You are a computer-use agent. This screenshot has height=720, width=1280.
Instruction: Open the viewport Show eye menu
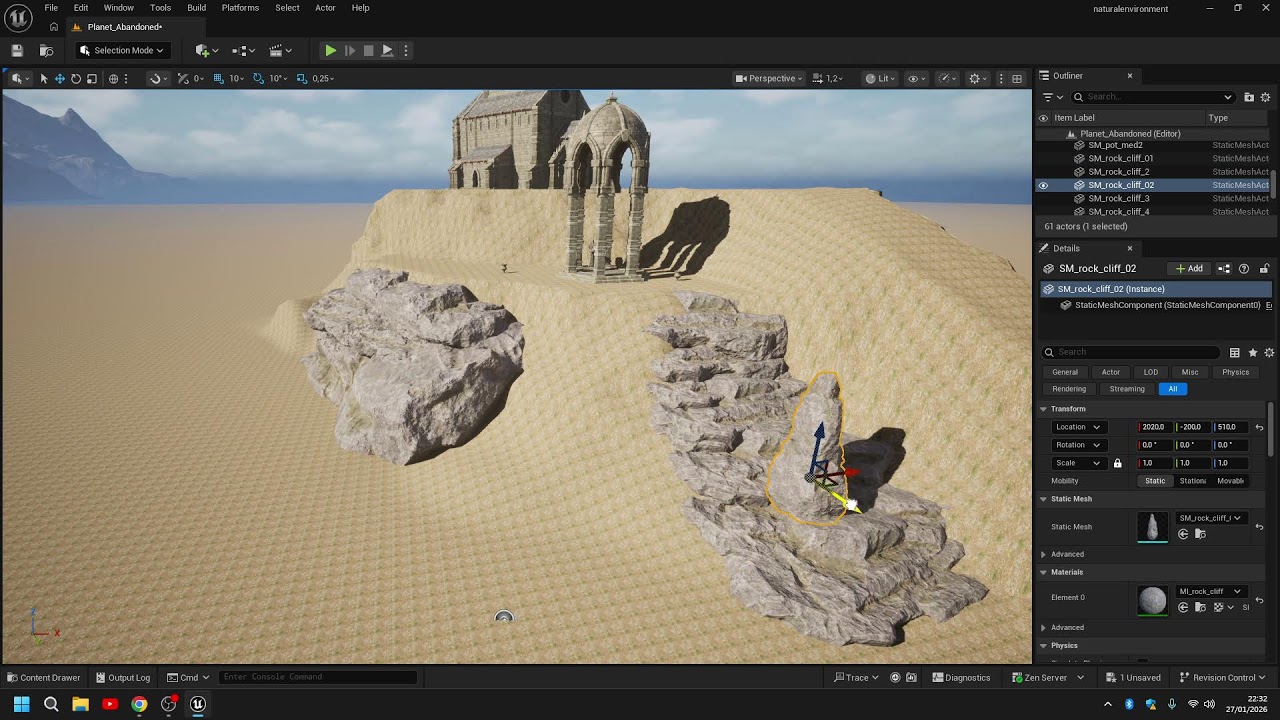(x=916, y=78)
